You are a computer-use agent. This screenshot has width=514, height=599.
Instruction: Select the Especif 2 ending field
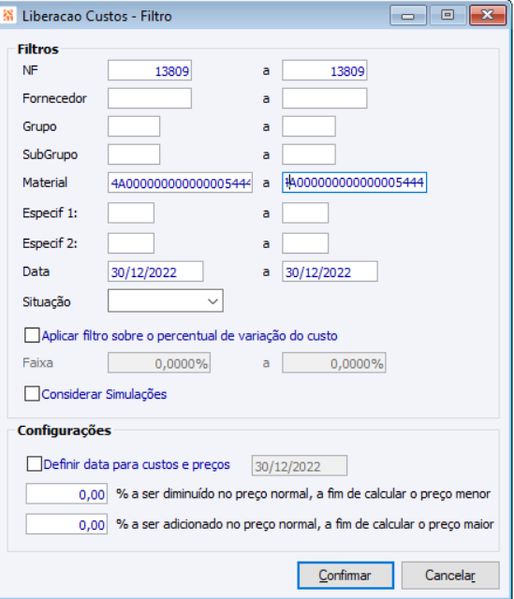tap(305, 243)
